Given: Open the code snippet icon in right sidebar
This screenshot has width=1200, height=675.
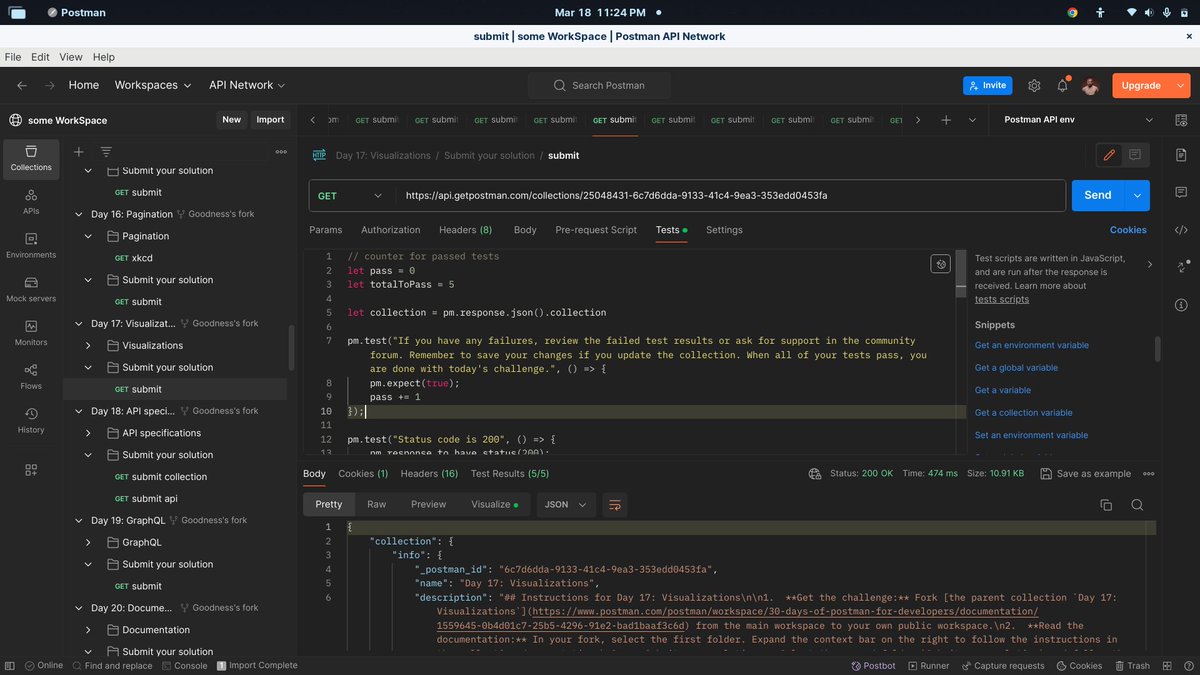Looking at the screenshot, I should pos(1181,229).
